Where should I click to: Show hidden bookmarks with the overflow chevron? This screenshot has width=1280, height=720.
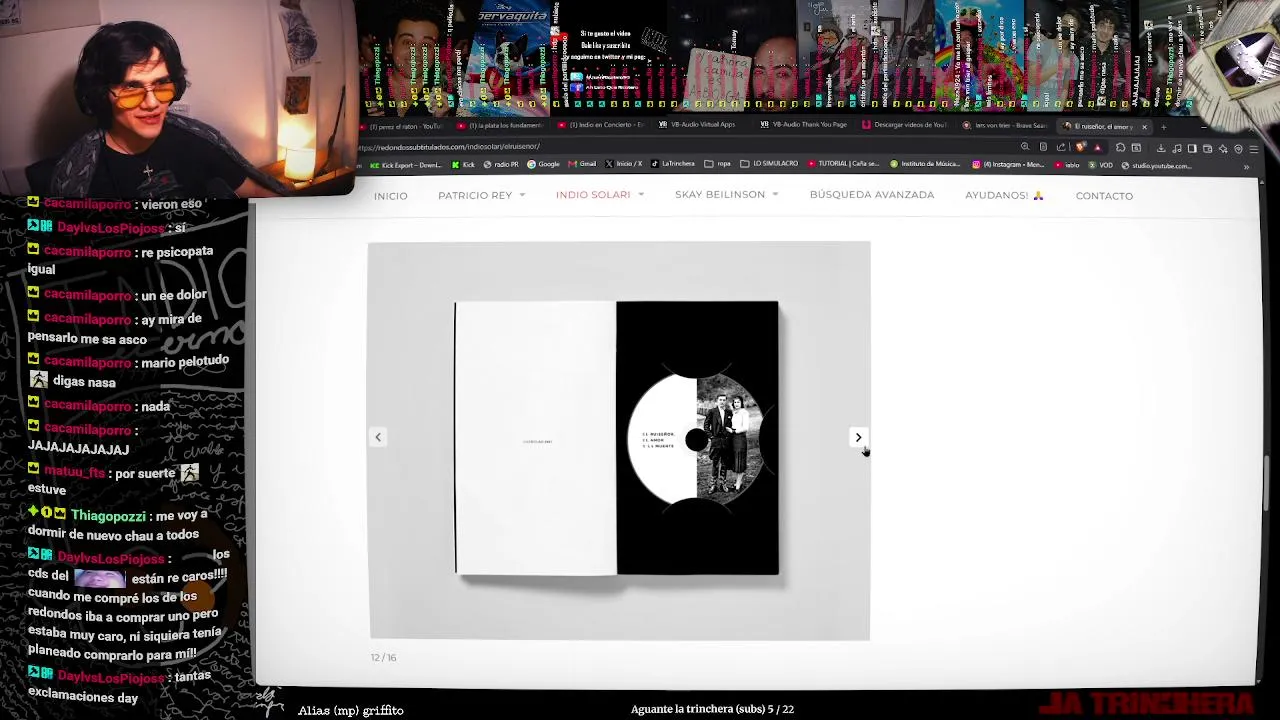point(1246,166)
